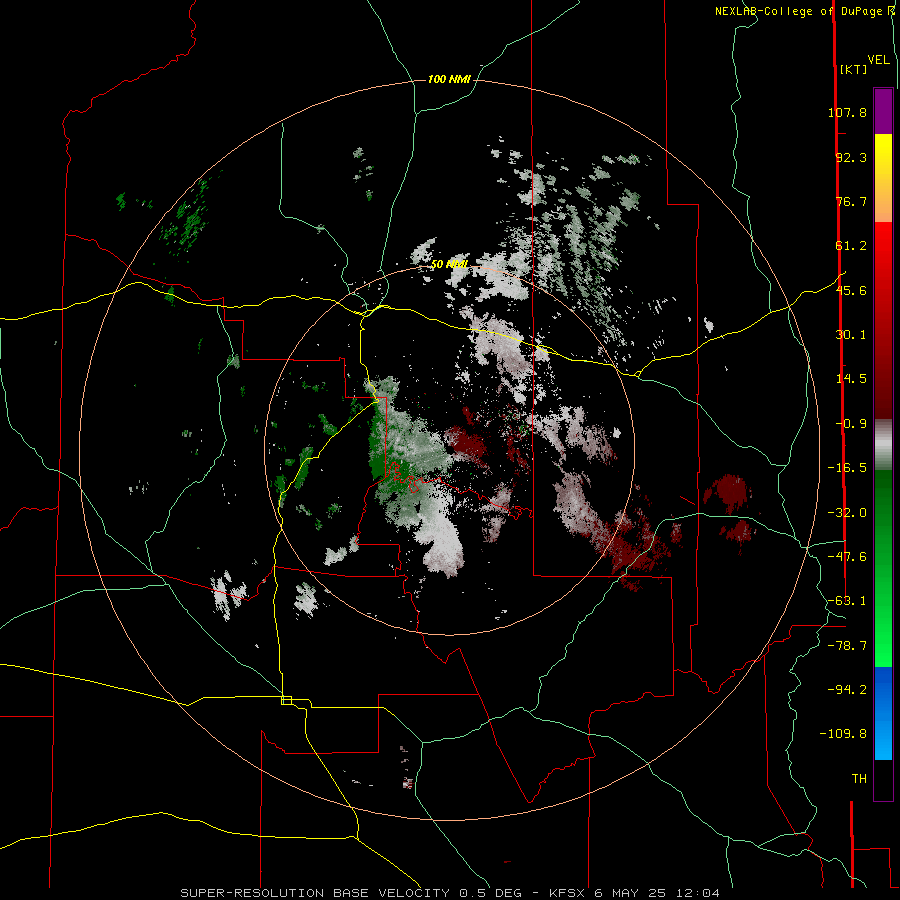
Task: Click the 14.5 velocity scale value
Action: (x=851, y=379)
